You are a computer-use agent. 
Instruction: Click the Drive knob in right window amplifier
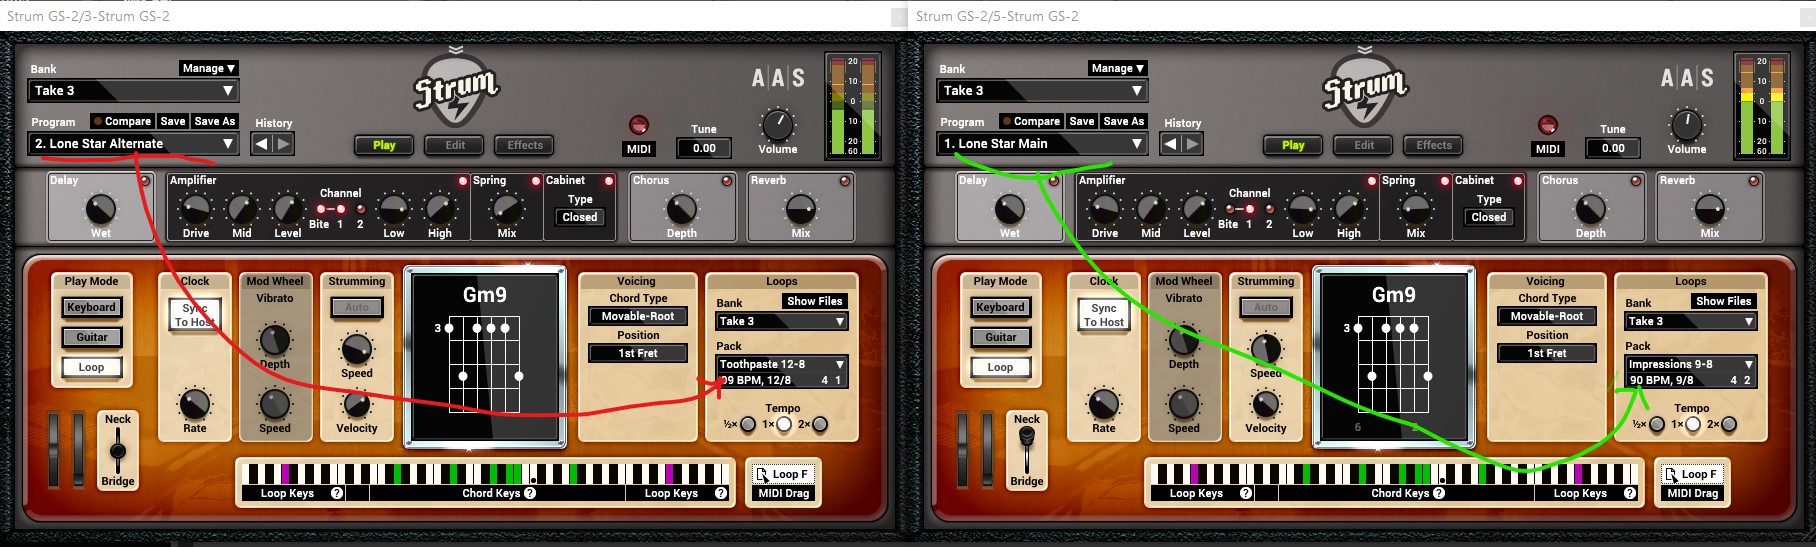point(1104,209)
